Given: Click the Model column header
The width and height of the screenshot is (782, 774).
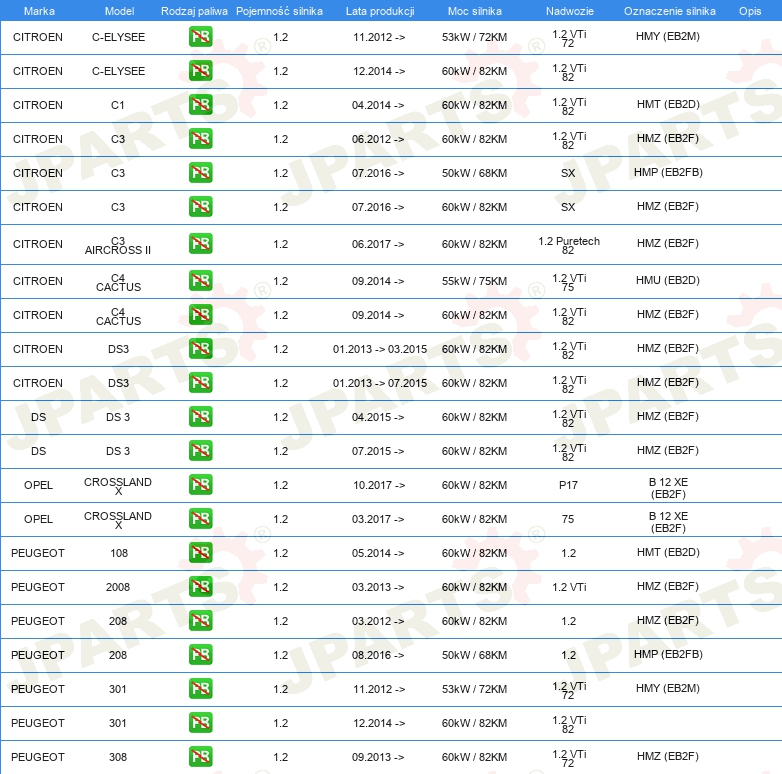Looking at the screenshot, I should point(119,11).
